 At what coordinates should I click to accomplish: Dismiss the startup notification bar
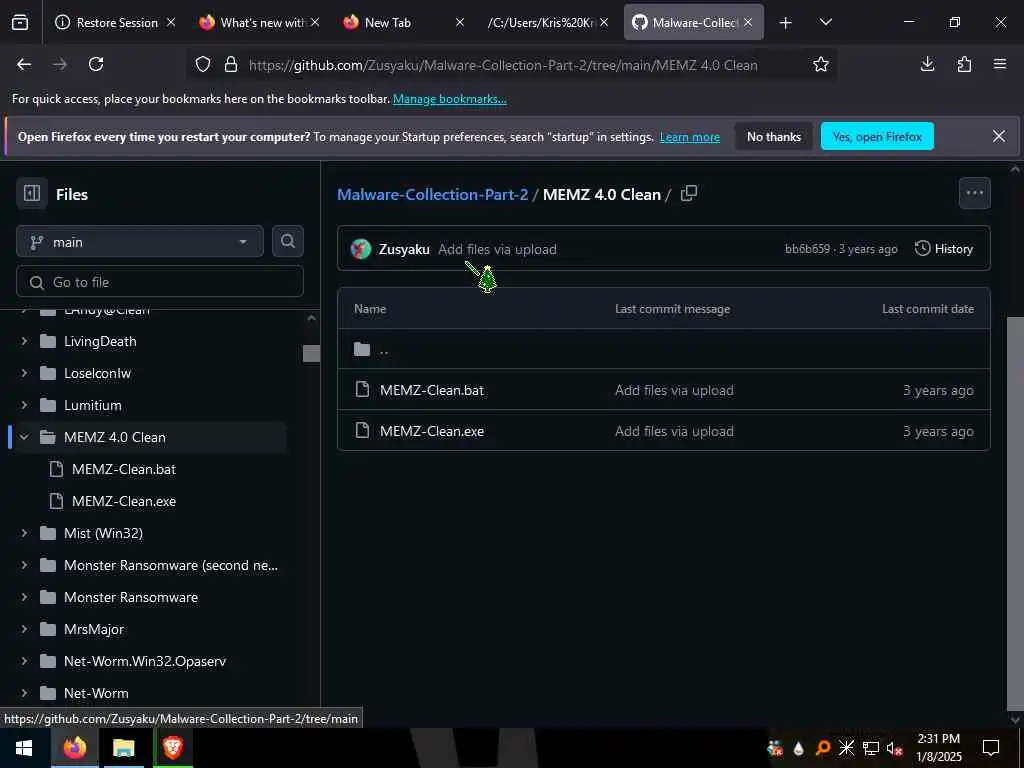point(999,136)
